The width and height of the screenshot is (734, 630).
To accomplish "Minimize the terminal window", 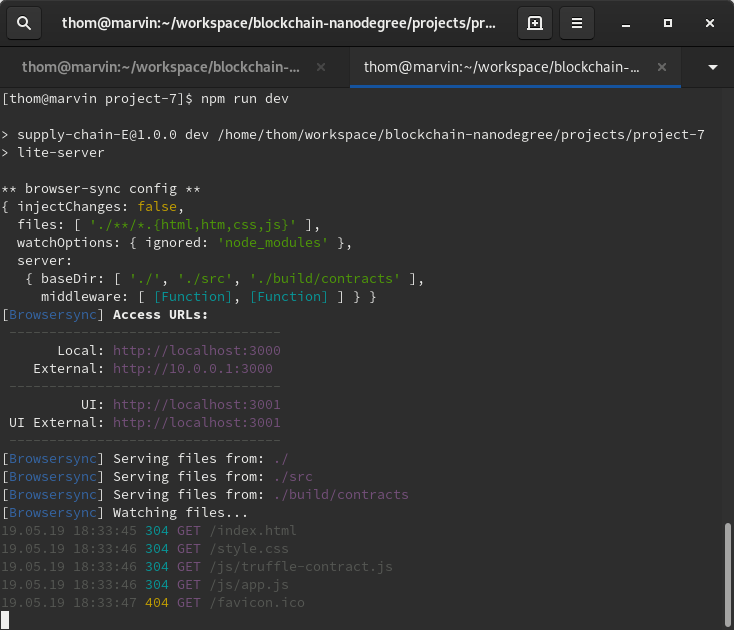I will pyautogui.click(x=625, y=23).
